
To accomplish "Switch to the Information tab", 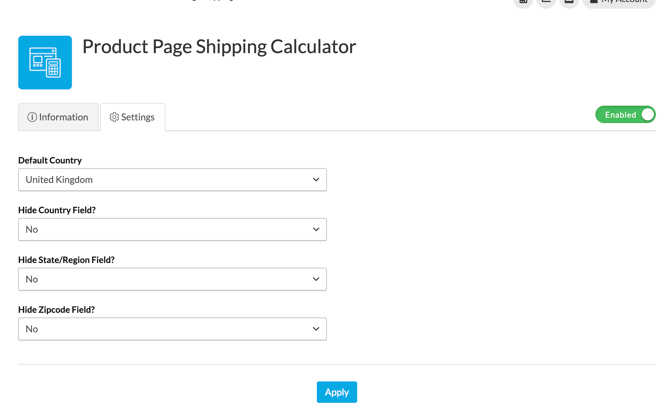I will pos(58,117).
